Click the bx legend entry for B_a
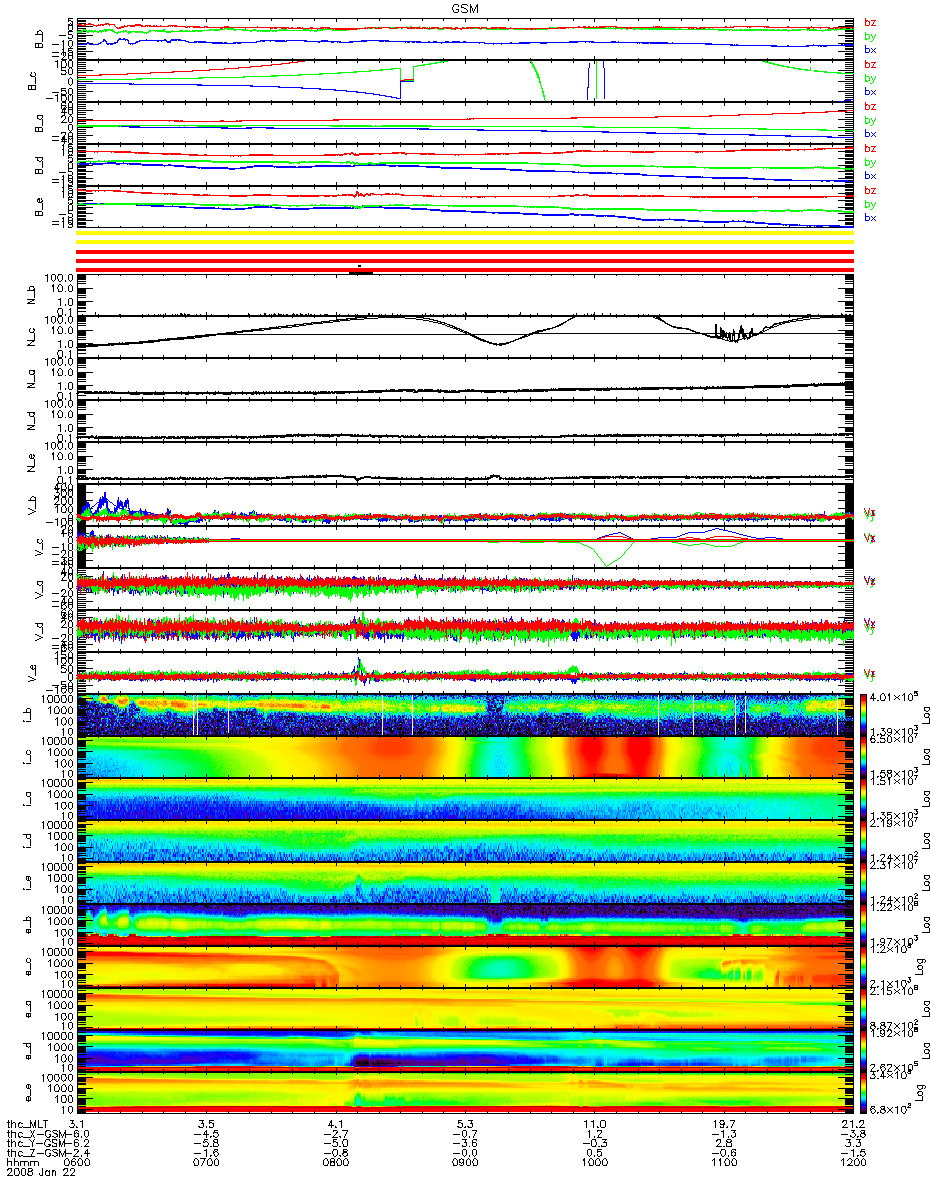 pos(869,134)
